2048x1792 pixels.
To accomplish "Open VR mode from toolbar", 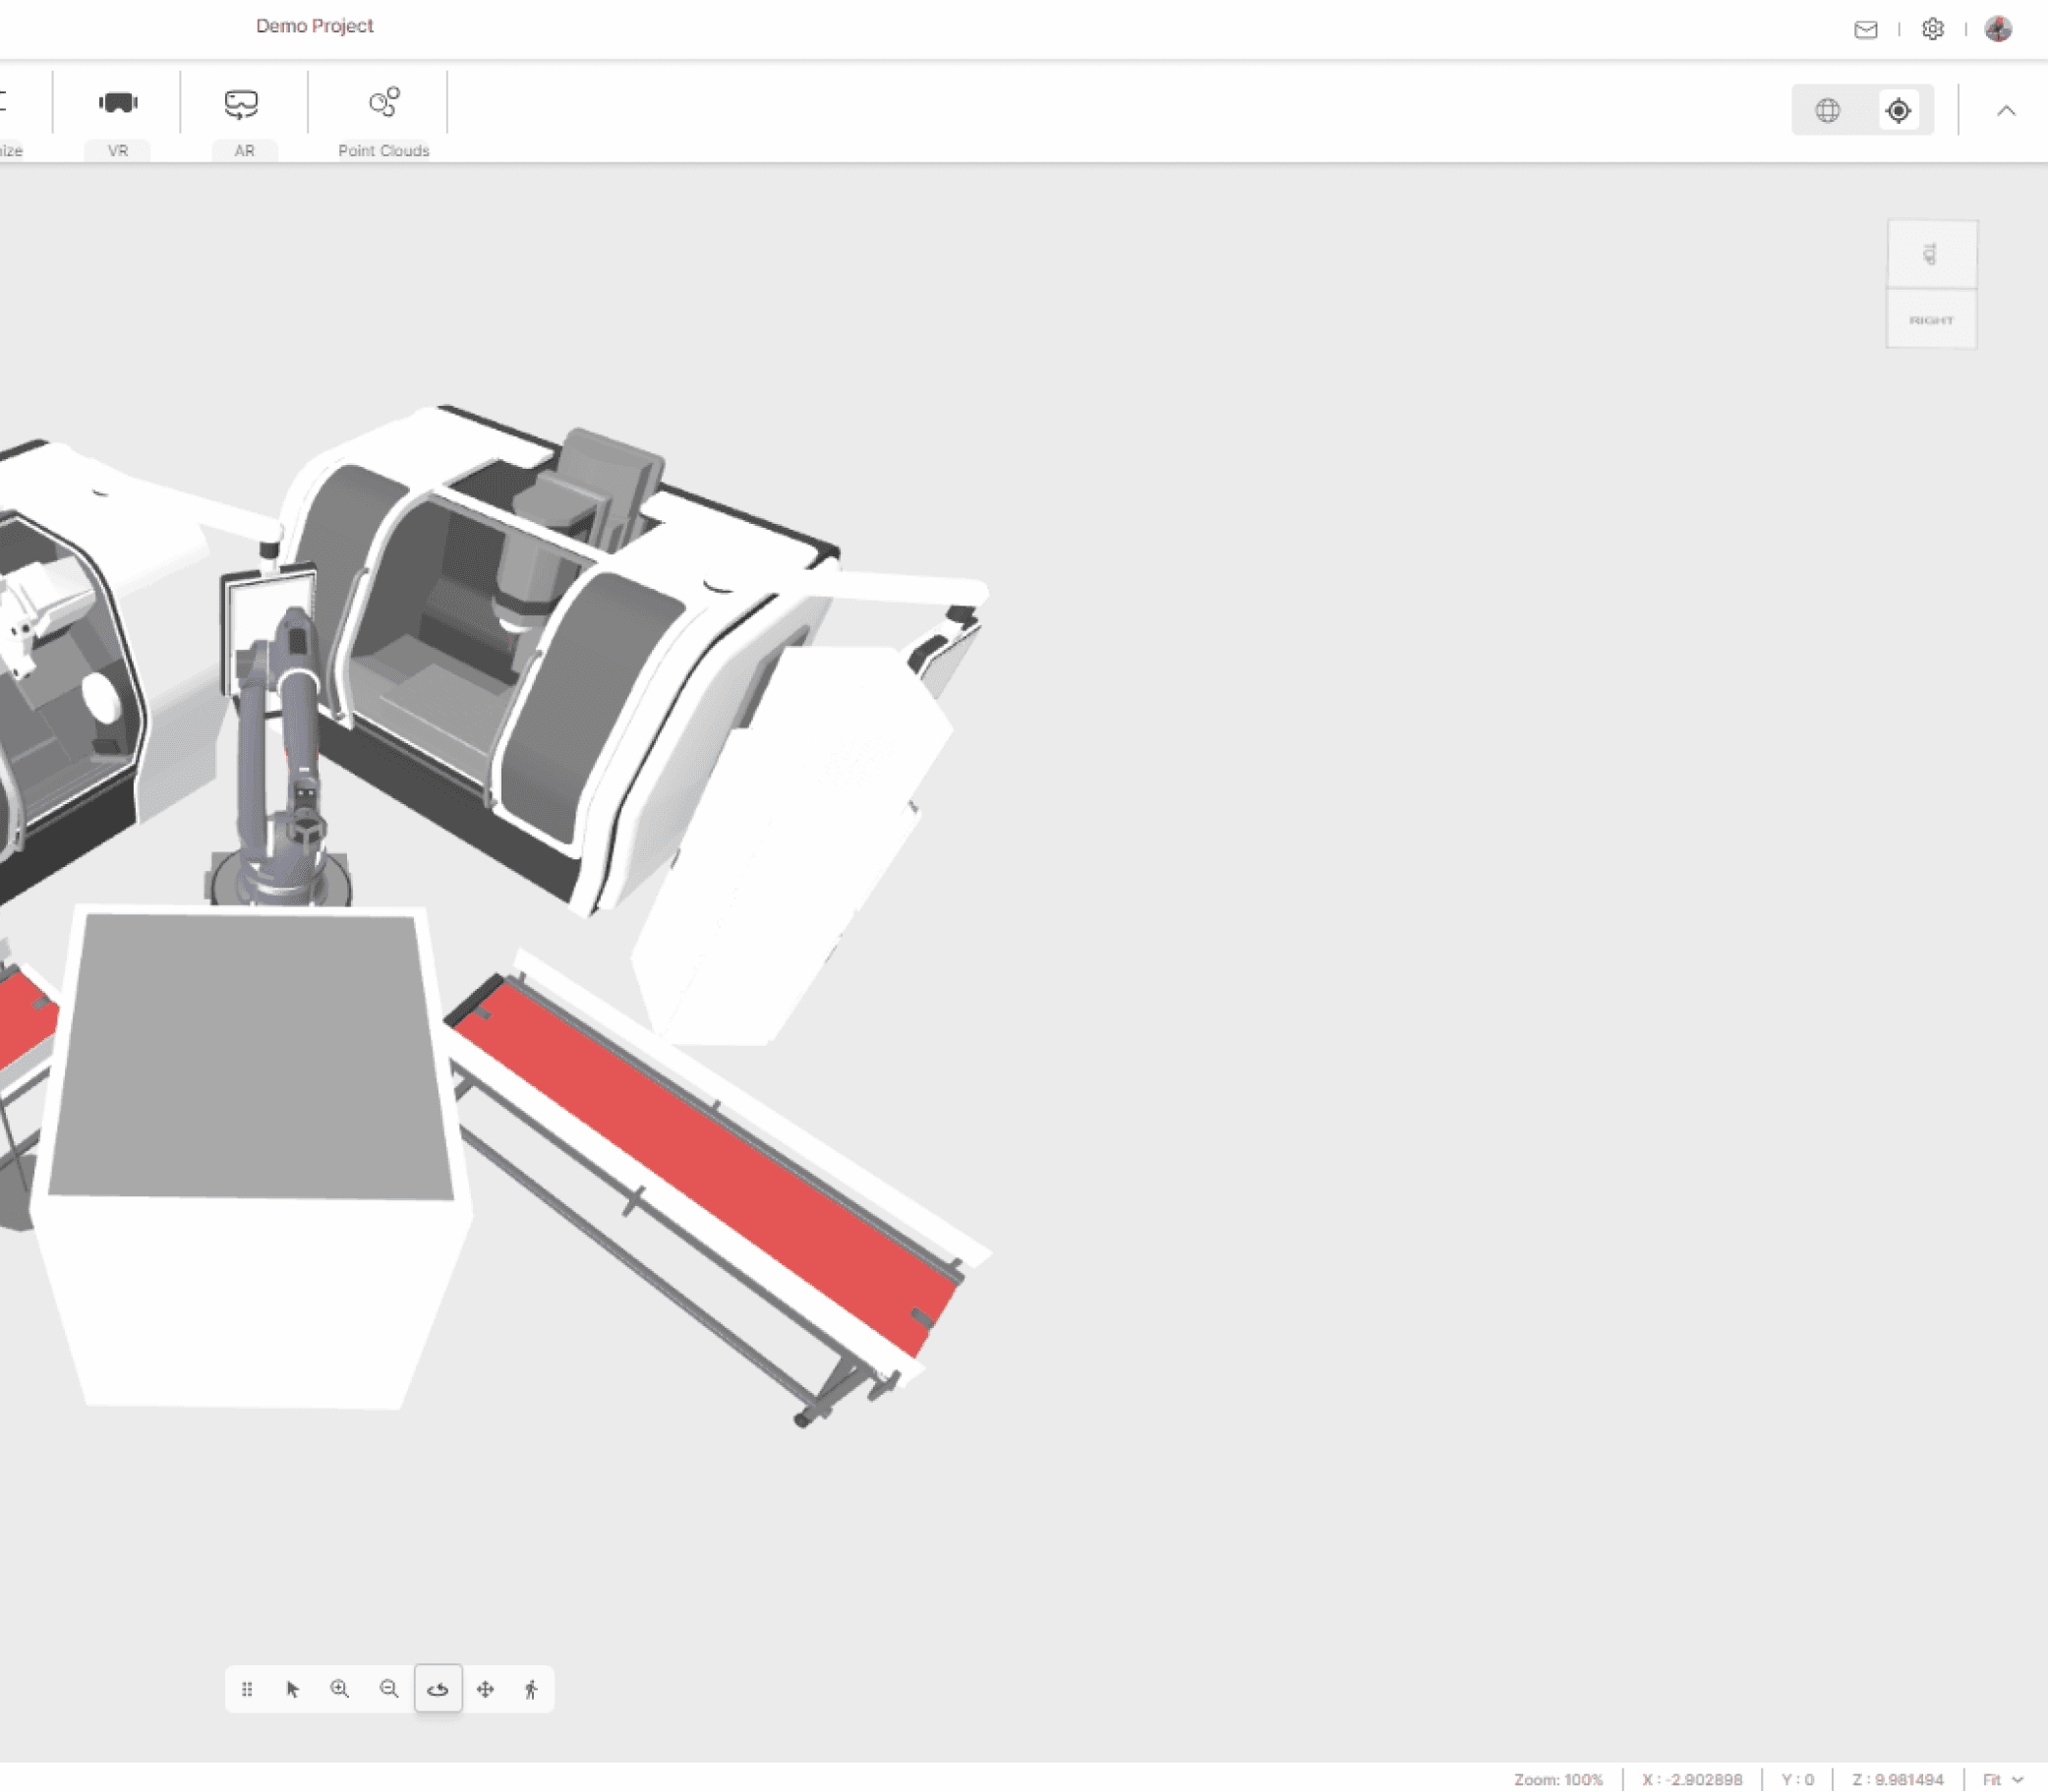I will coord(118,104).
